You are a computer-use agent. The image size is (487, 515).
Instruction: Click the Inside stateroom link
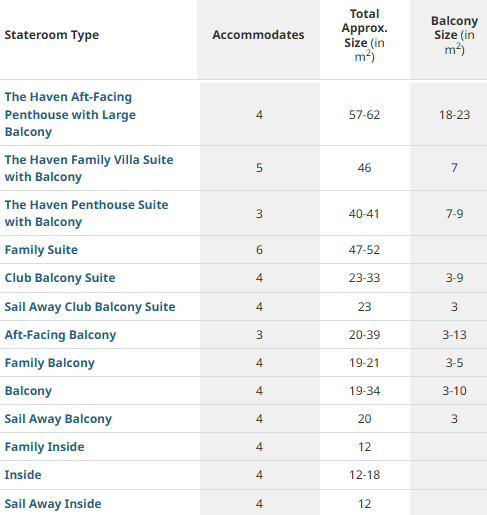tap(23, 475)
